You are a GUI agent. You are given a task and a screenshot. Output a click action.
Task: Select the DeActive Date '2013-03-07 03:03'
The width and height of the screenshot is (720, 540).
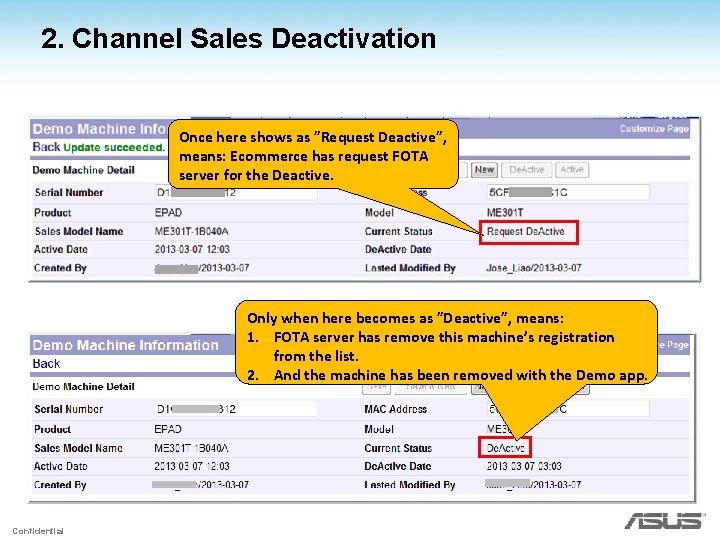tap(524, 466)
